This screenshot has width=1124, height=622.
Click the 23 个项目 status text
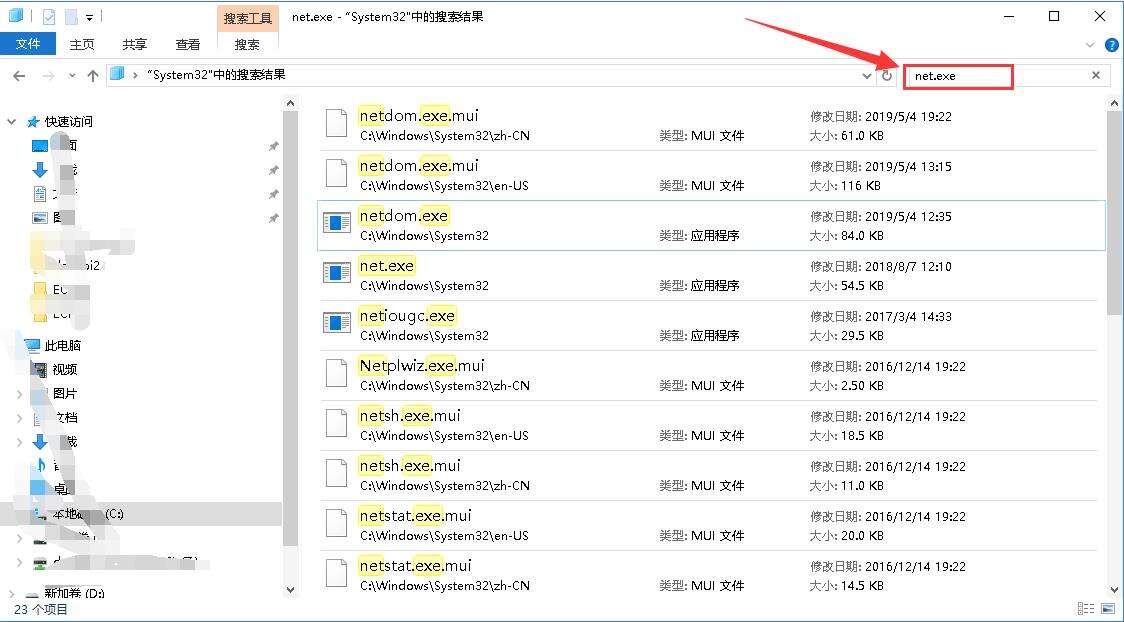pyautogui.click(x=41, y=610)
